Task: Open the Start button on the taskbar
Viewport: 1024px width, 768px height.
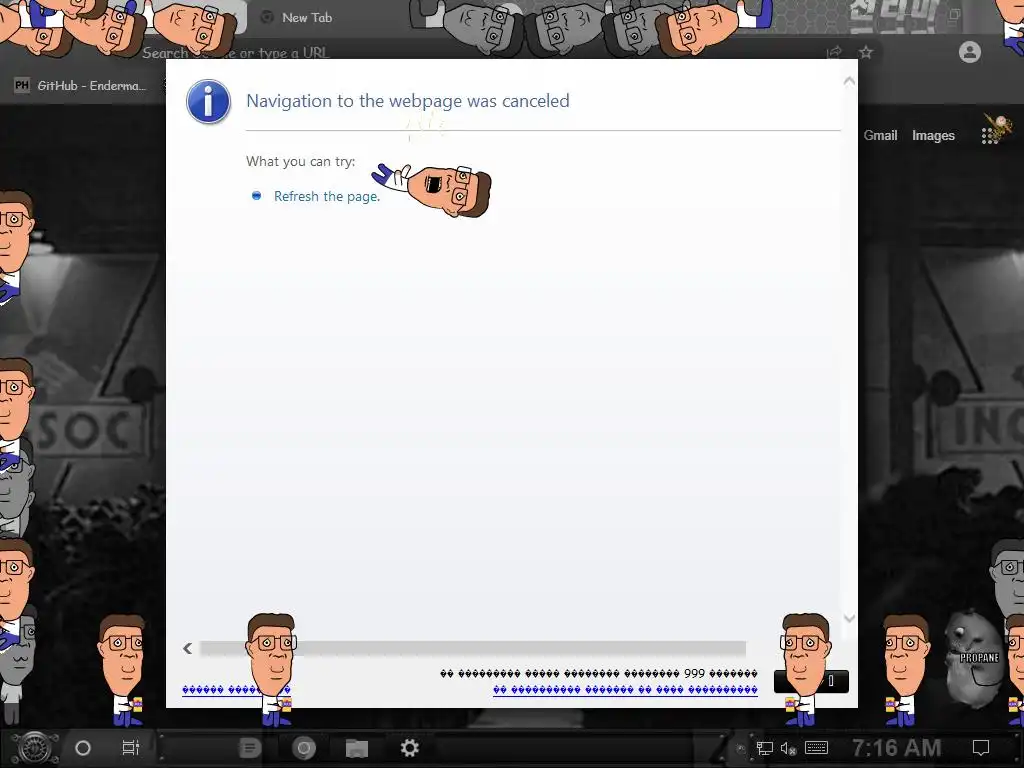Action: click(x=35, y=748)
